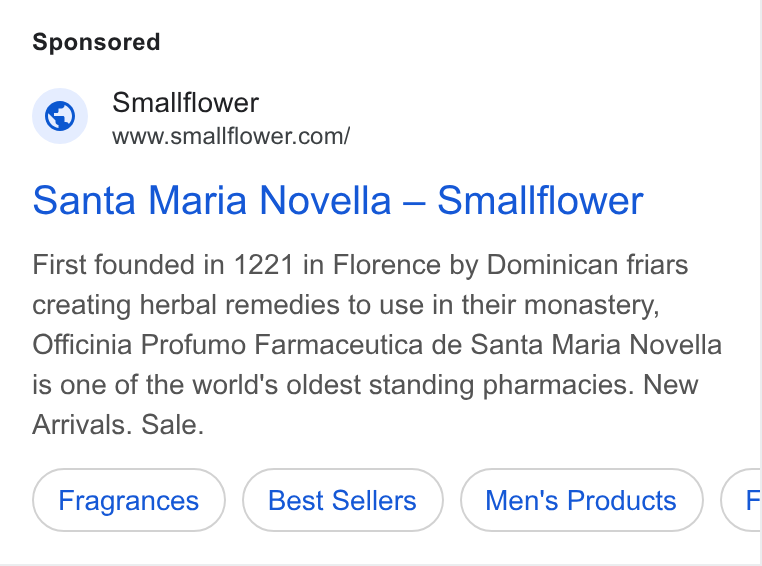762x566 pixels.
Task: Click the word 'Florence' in the description
Action: click(387, 265)
